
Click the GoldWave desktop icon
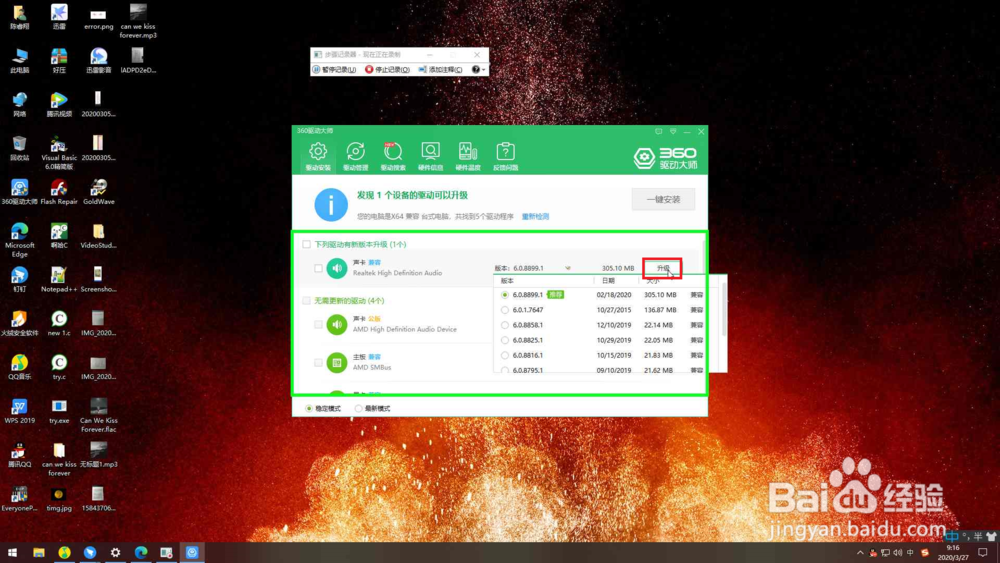(x=98, y=192)
